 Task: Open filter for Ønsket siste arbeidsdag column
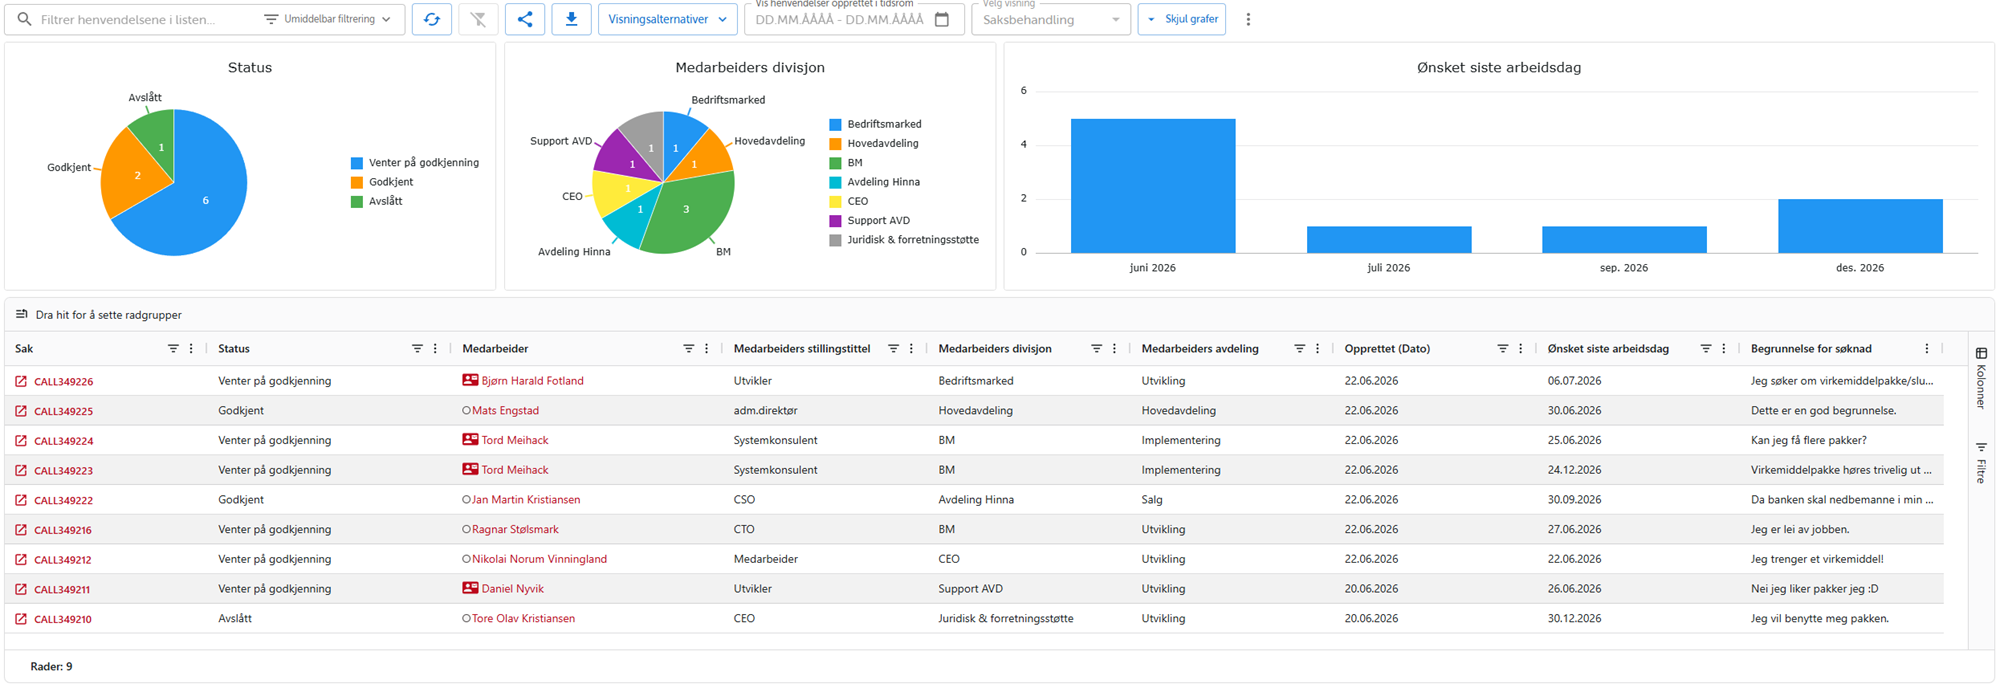pos(1705,349)
